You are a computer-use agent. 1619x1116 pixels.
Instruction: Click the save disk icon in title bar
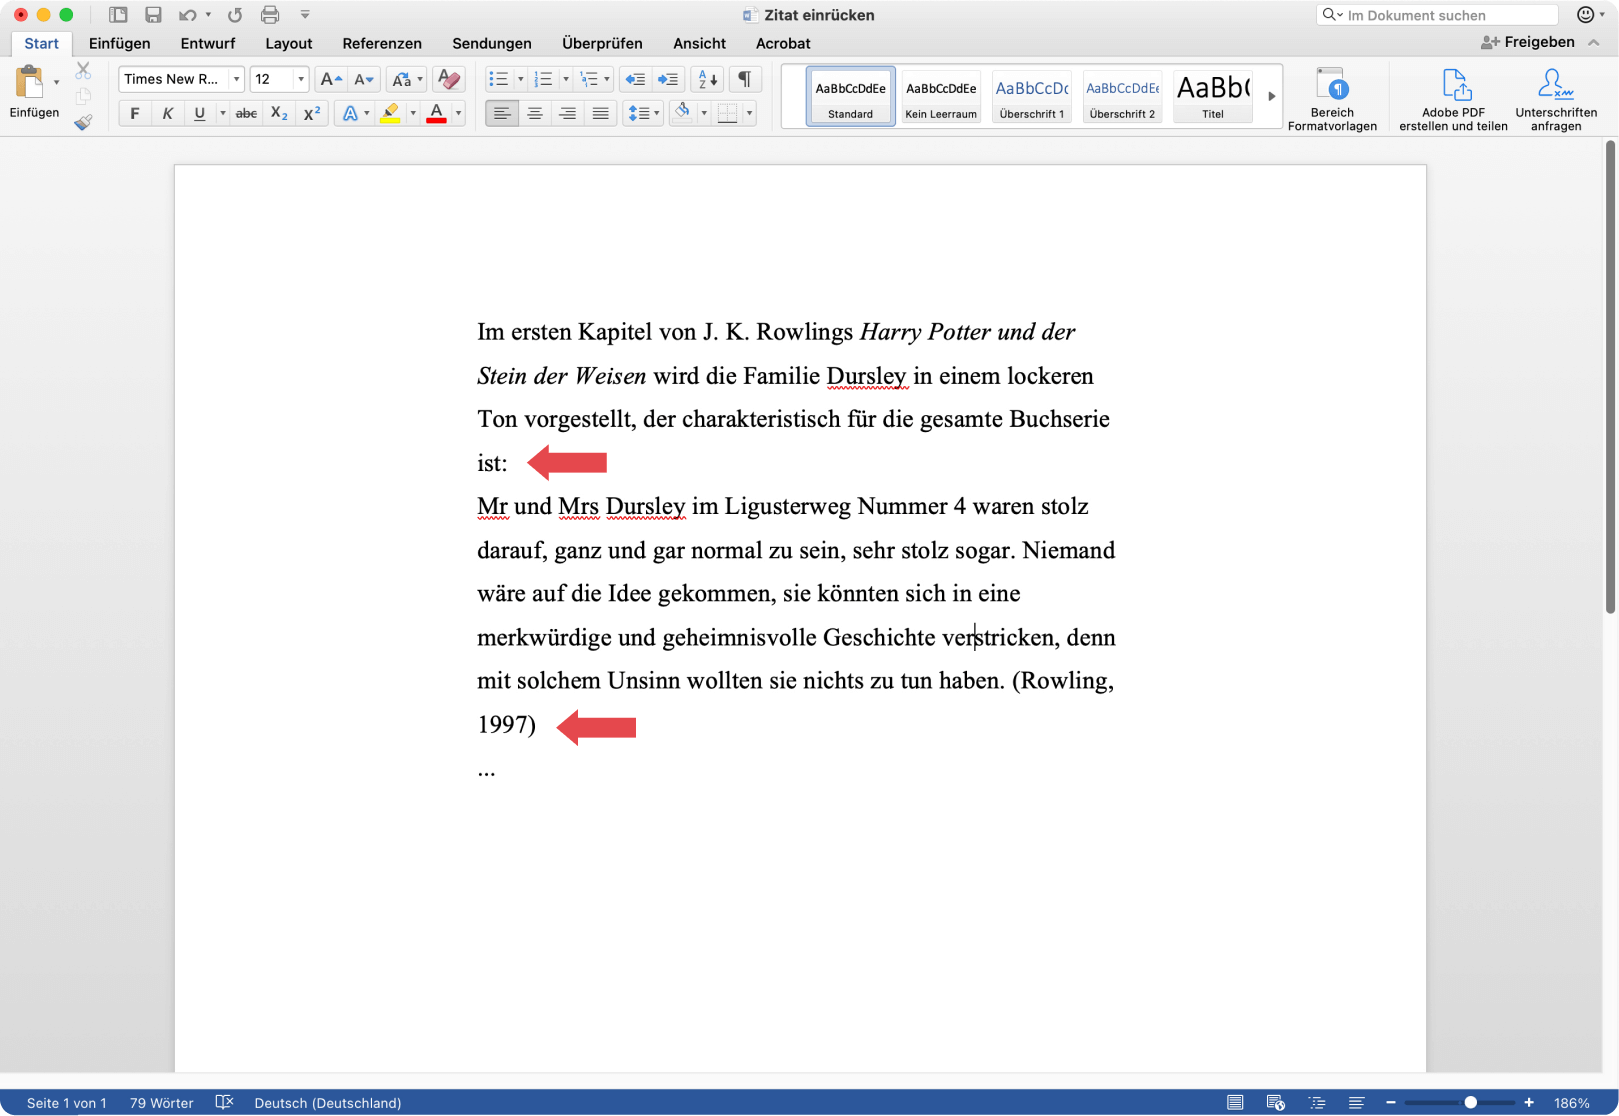(x=153, y=15)
